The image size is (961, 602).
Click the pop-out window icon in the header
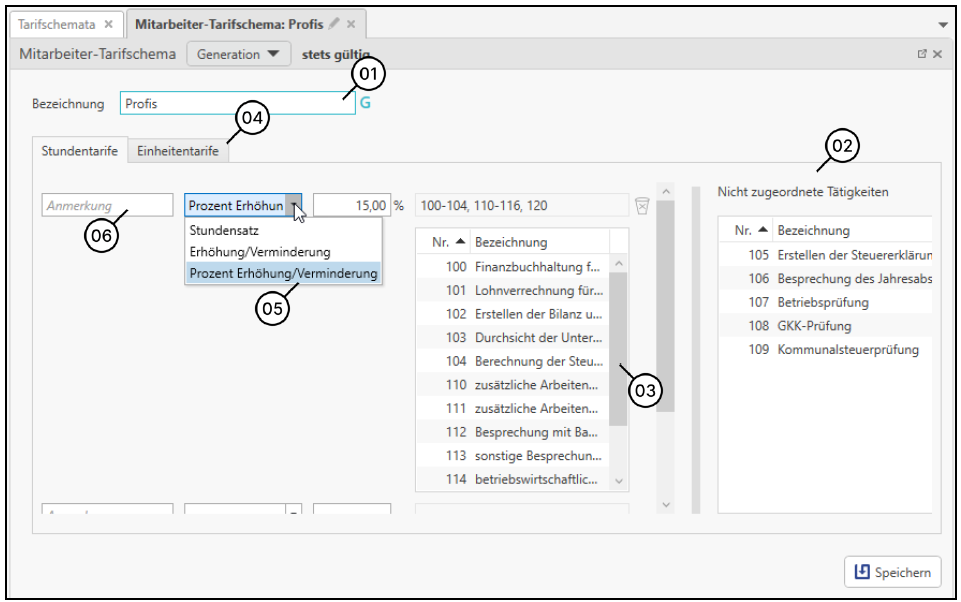[x=922, y=54]
